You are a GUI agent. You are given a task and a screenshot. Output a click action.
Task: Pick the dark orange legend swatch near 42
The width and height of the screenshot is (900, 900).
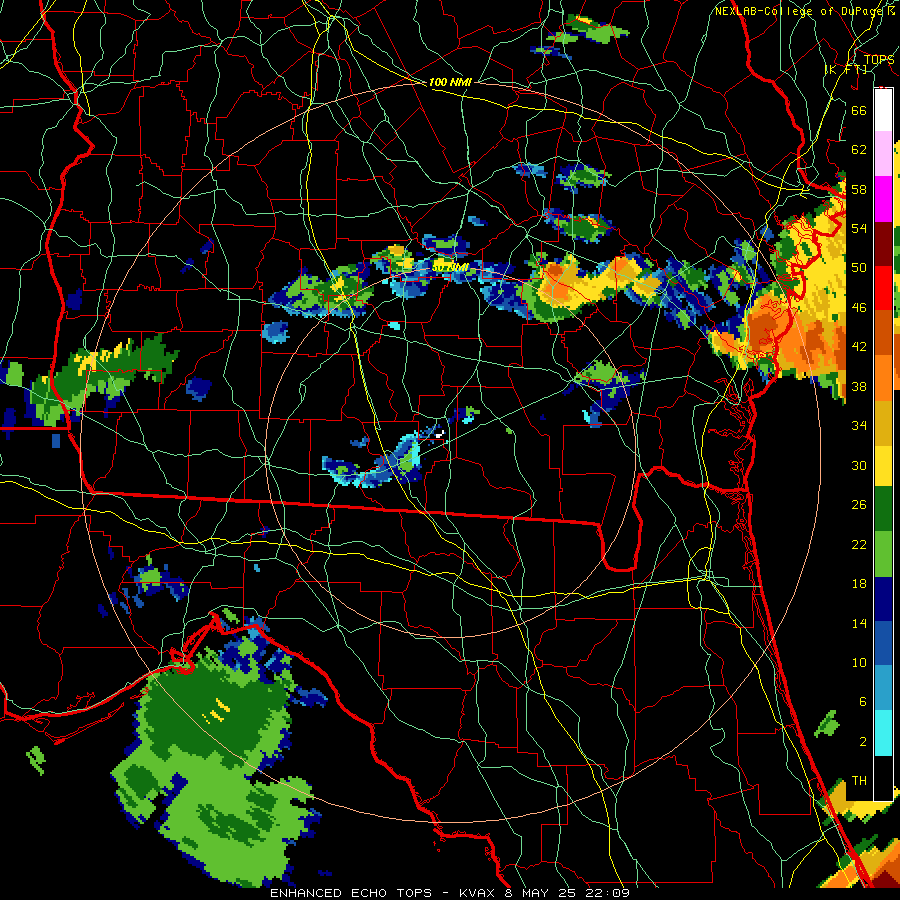click(x=883, y=333)
